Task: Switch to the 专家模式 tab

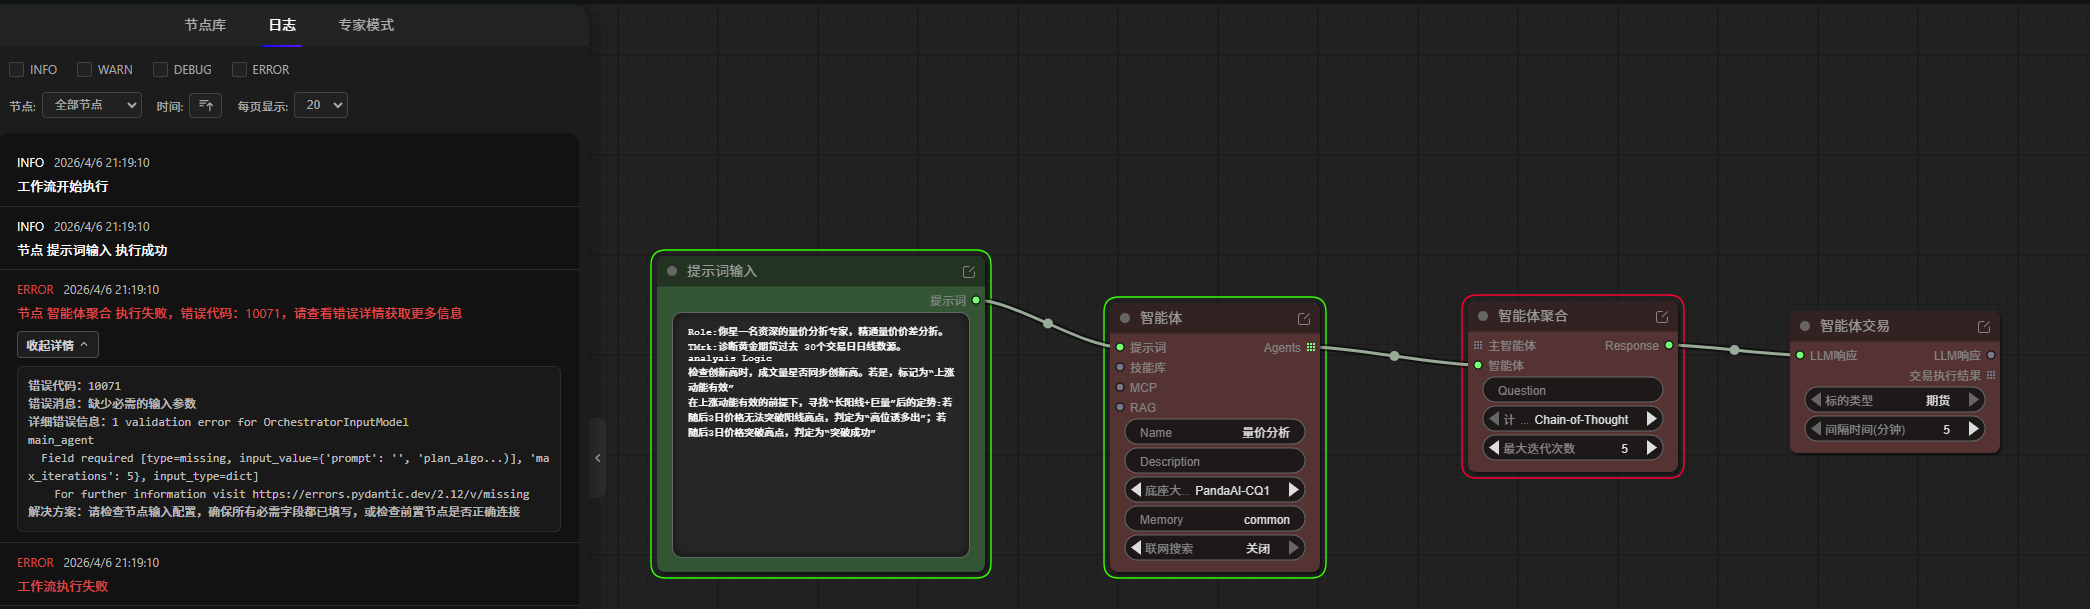Action: (366, 25)
